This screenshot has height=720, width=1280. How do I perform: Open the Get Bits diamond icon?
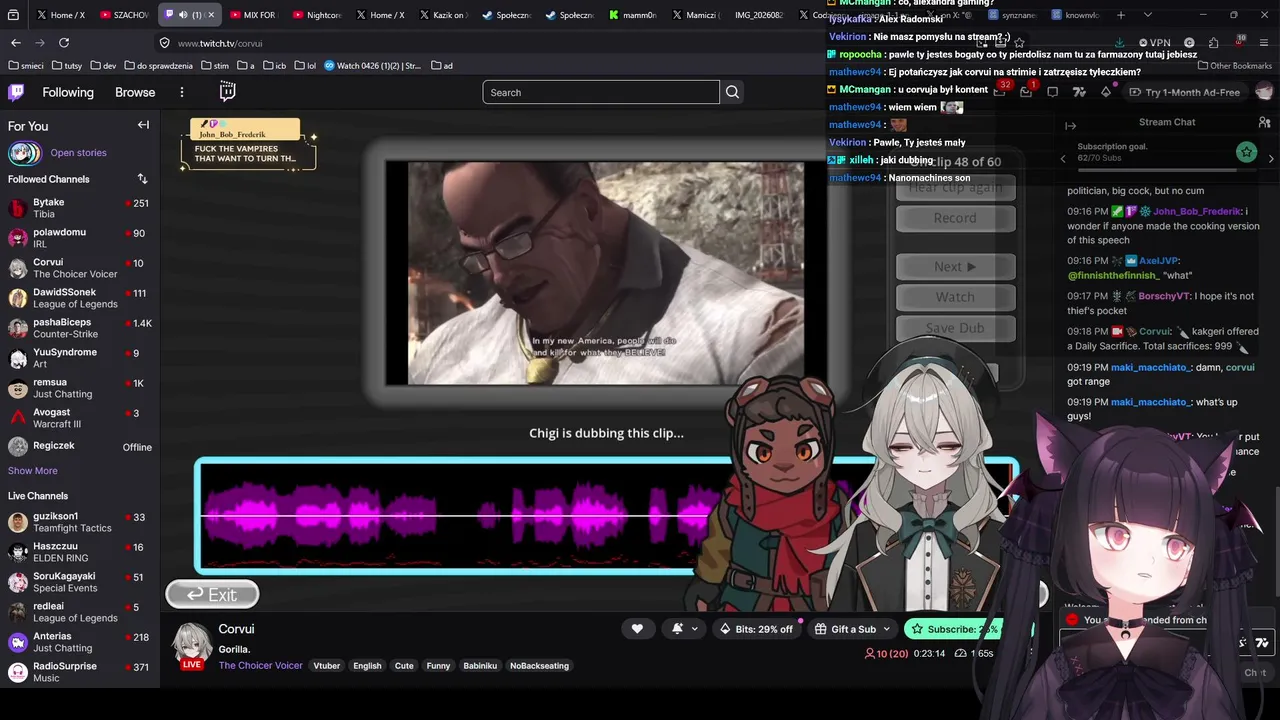[1105, 92]
